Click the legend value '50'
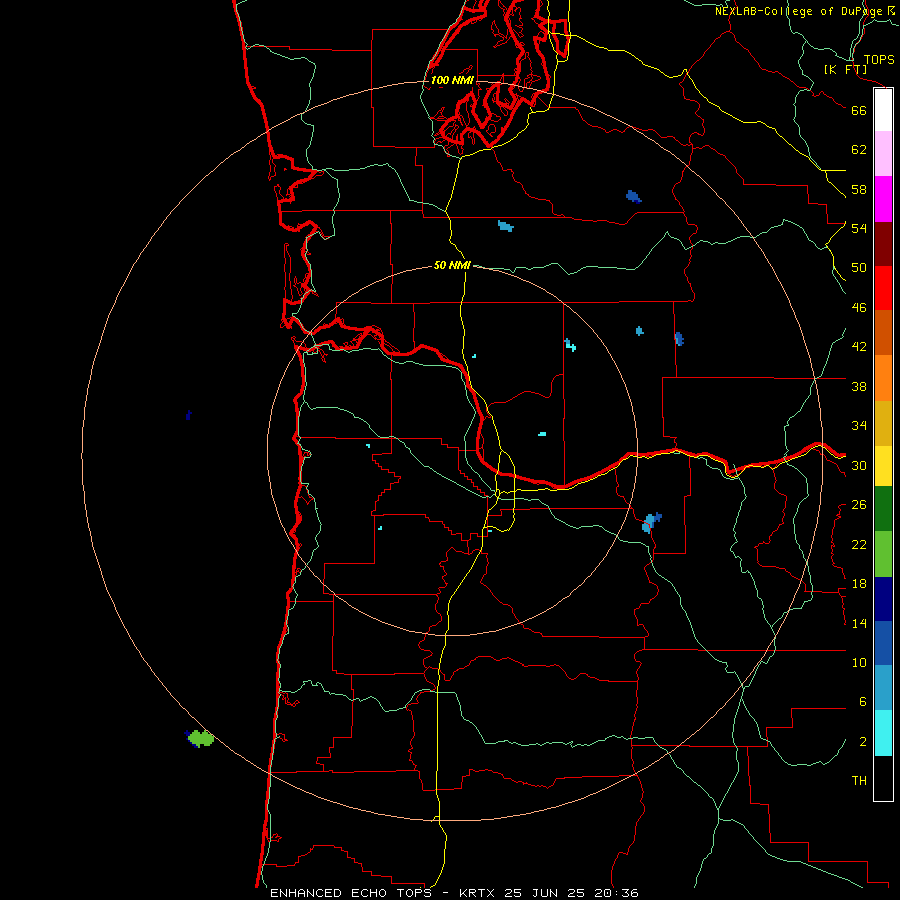 pos(859,268)
